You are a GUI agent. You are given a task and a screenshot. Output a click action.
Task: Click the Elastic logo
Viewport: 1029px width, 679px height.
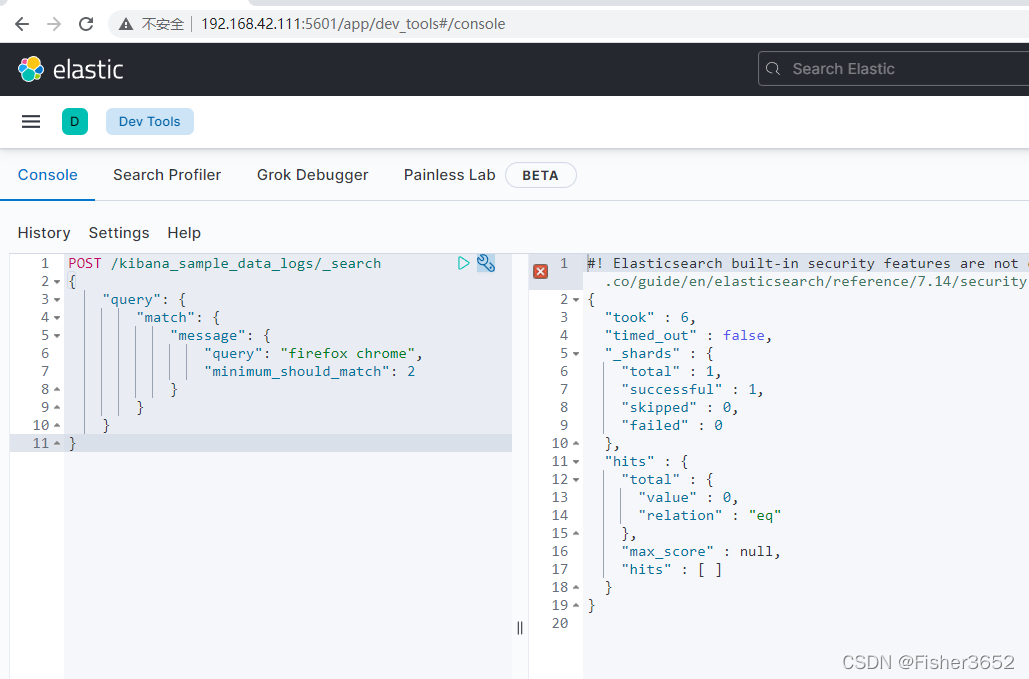tap(70, 69)
